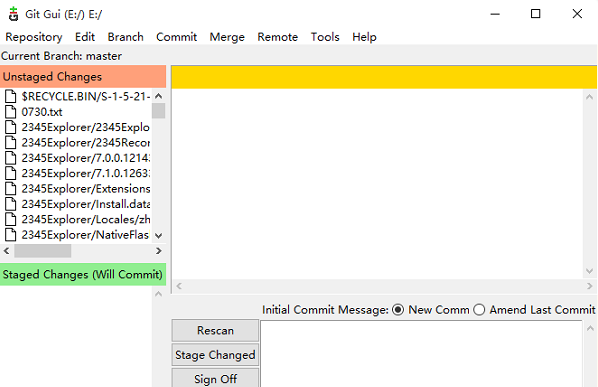Viewport: 598px width, 387px height.
Task: Select the $RECYCLE.BIN/S-1-5-21- entry
Action: [x=86, y=96]
